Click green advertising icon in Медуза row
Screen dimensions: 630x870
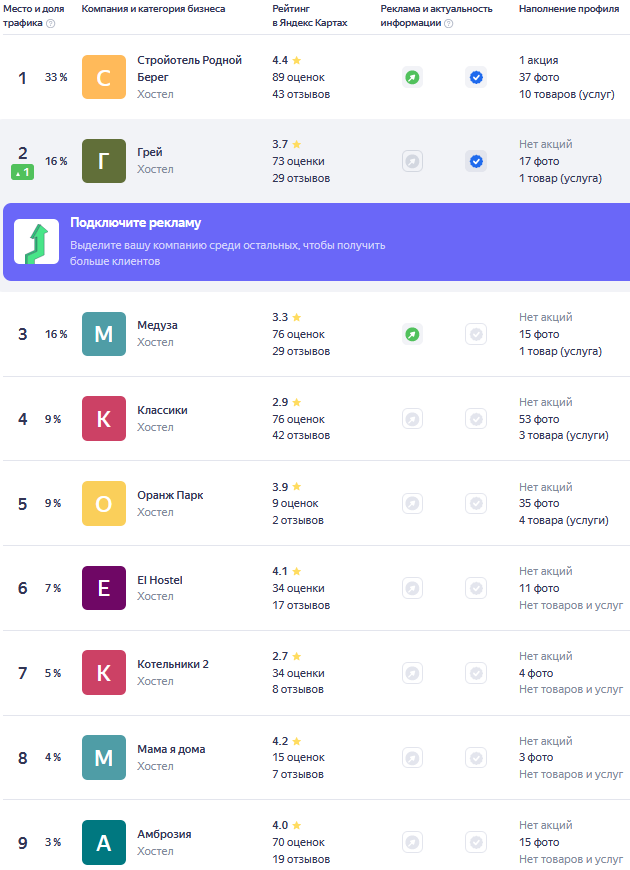(412, 334)
